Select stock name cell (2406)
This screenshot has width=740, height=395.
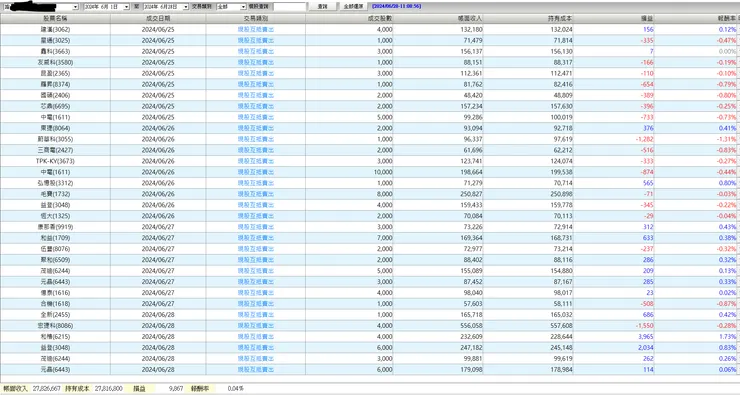(x=55, y=95)
